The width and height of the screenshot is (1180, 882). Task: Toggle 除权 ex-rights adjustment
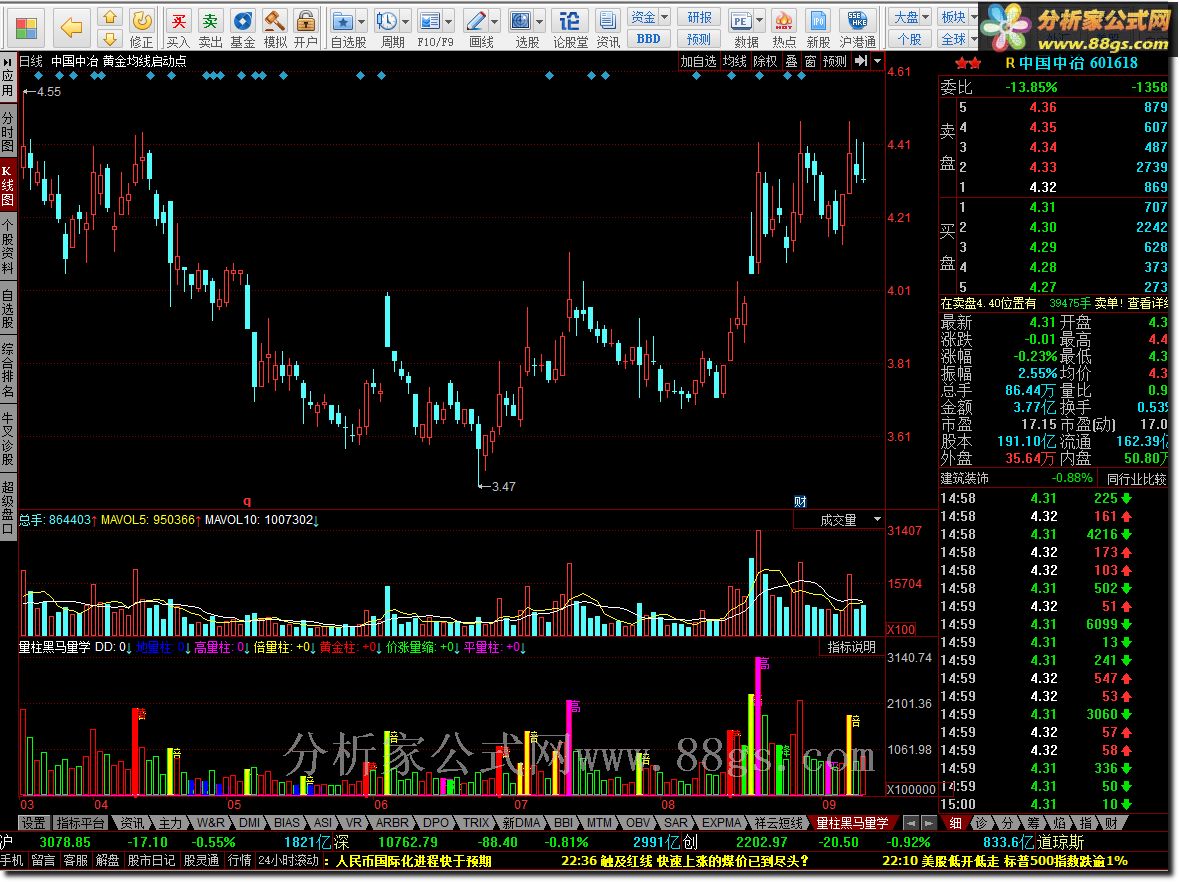click(765, 61)
